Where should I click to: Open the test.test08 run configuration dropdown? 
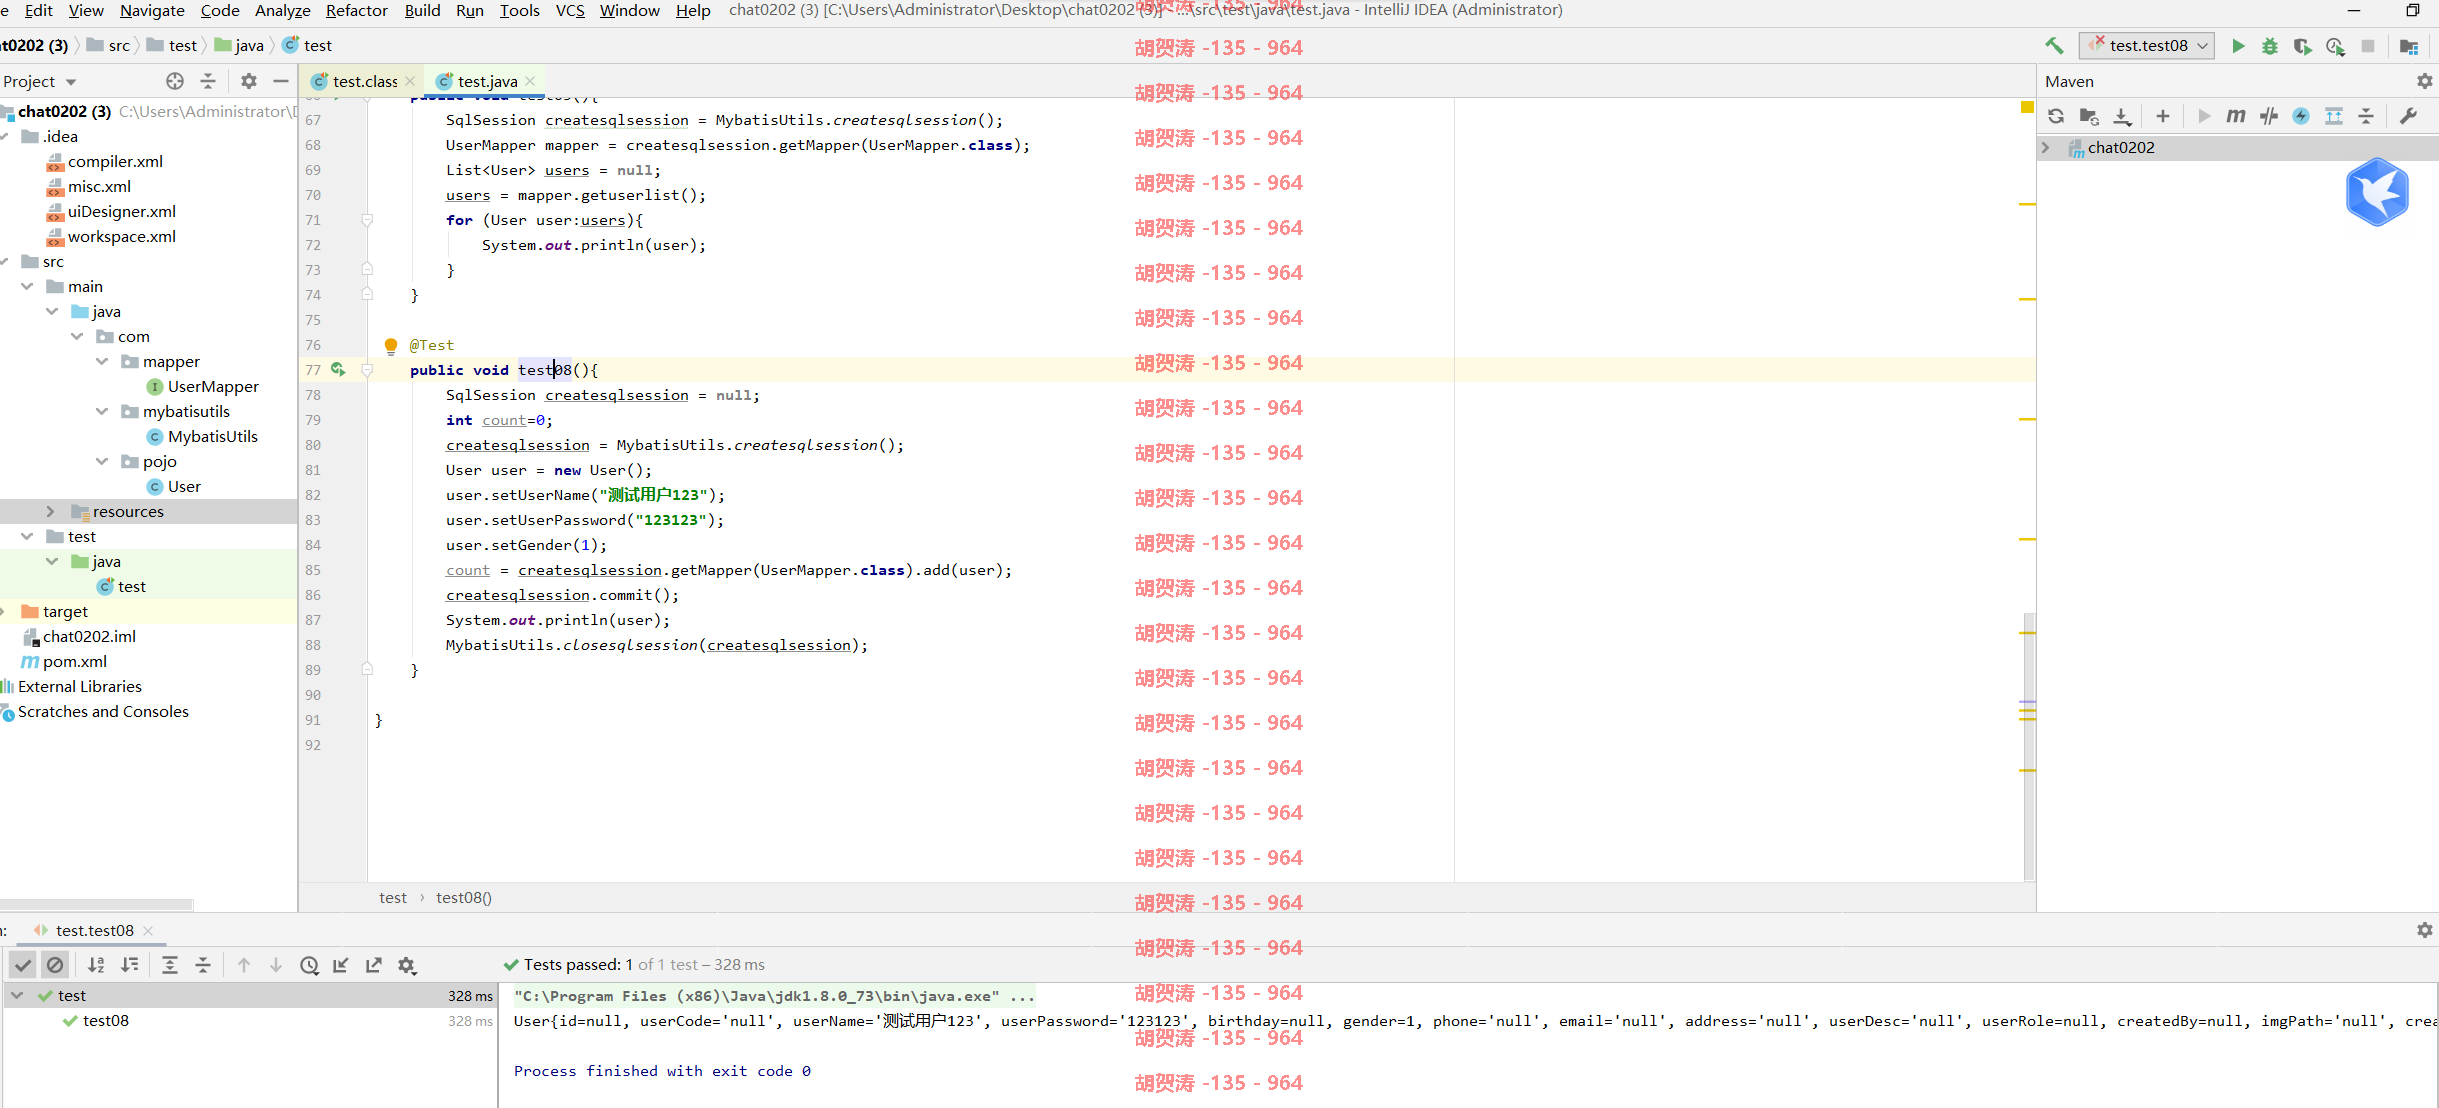[2147, 46]
